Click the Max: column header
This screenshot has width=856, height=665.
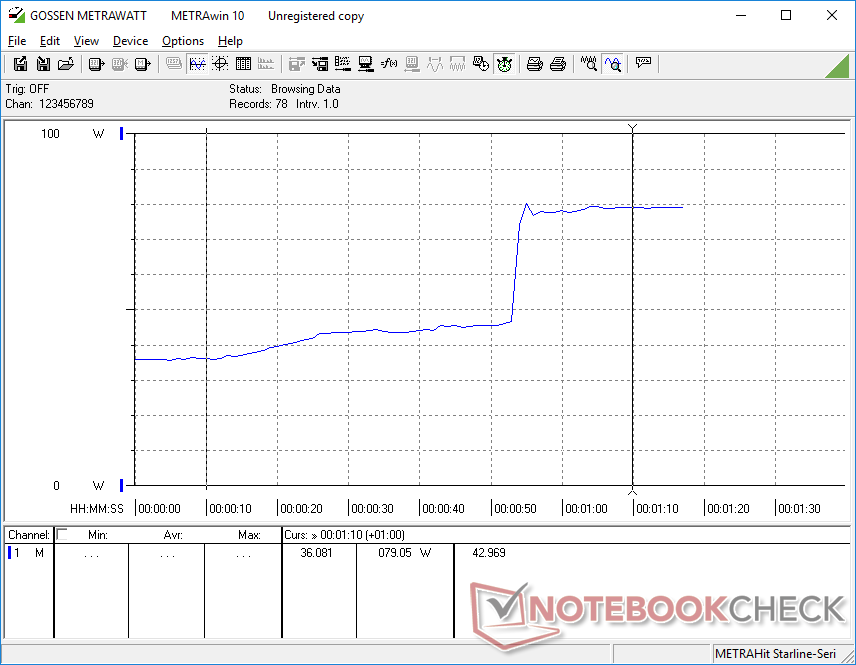(x=249, y=535)
